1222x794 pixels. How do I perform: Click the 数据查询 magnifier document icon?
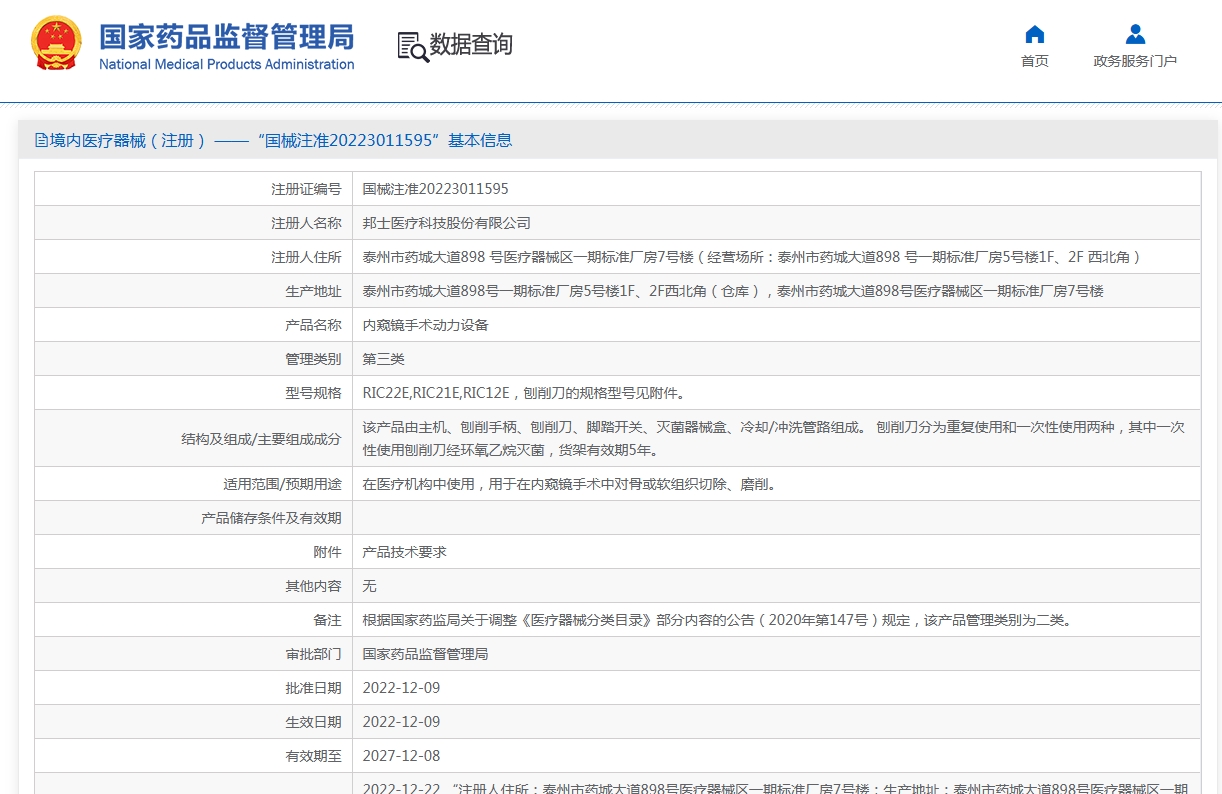click(412, 47)
